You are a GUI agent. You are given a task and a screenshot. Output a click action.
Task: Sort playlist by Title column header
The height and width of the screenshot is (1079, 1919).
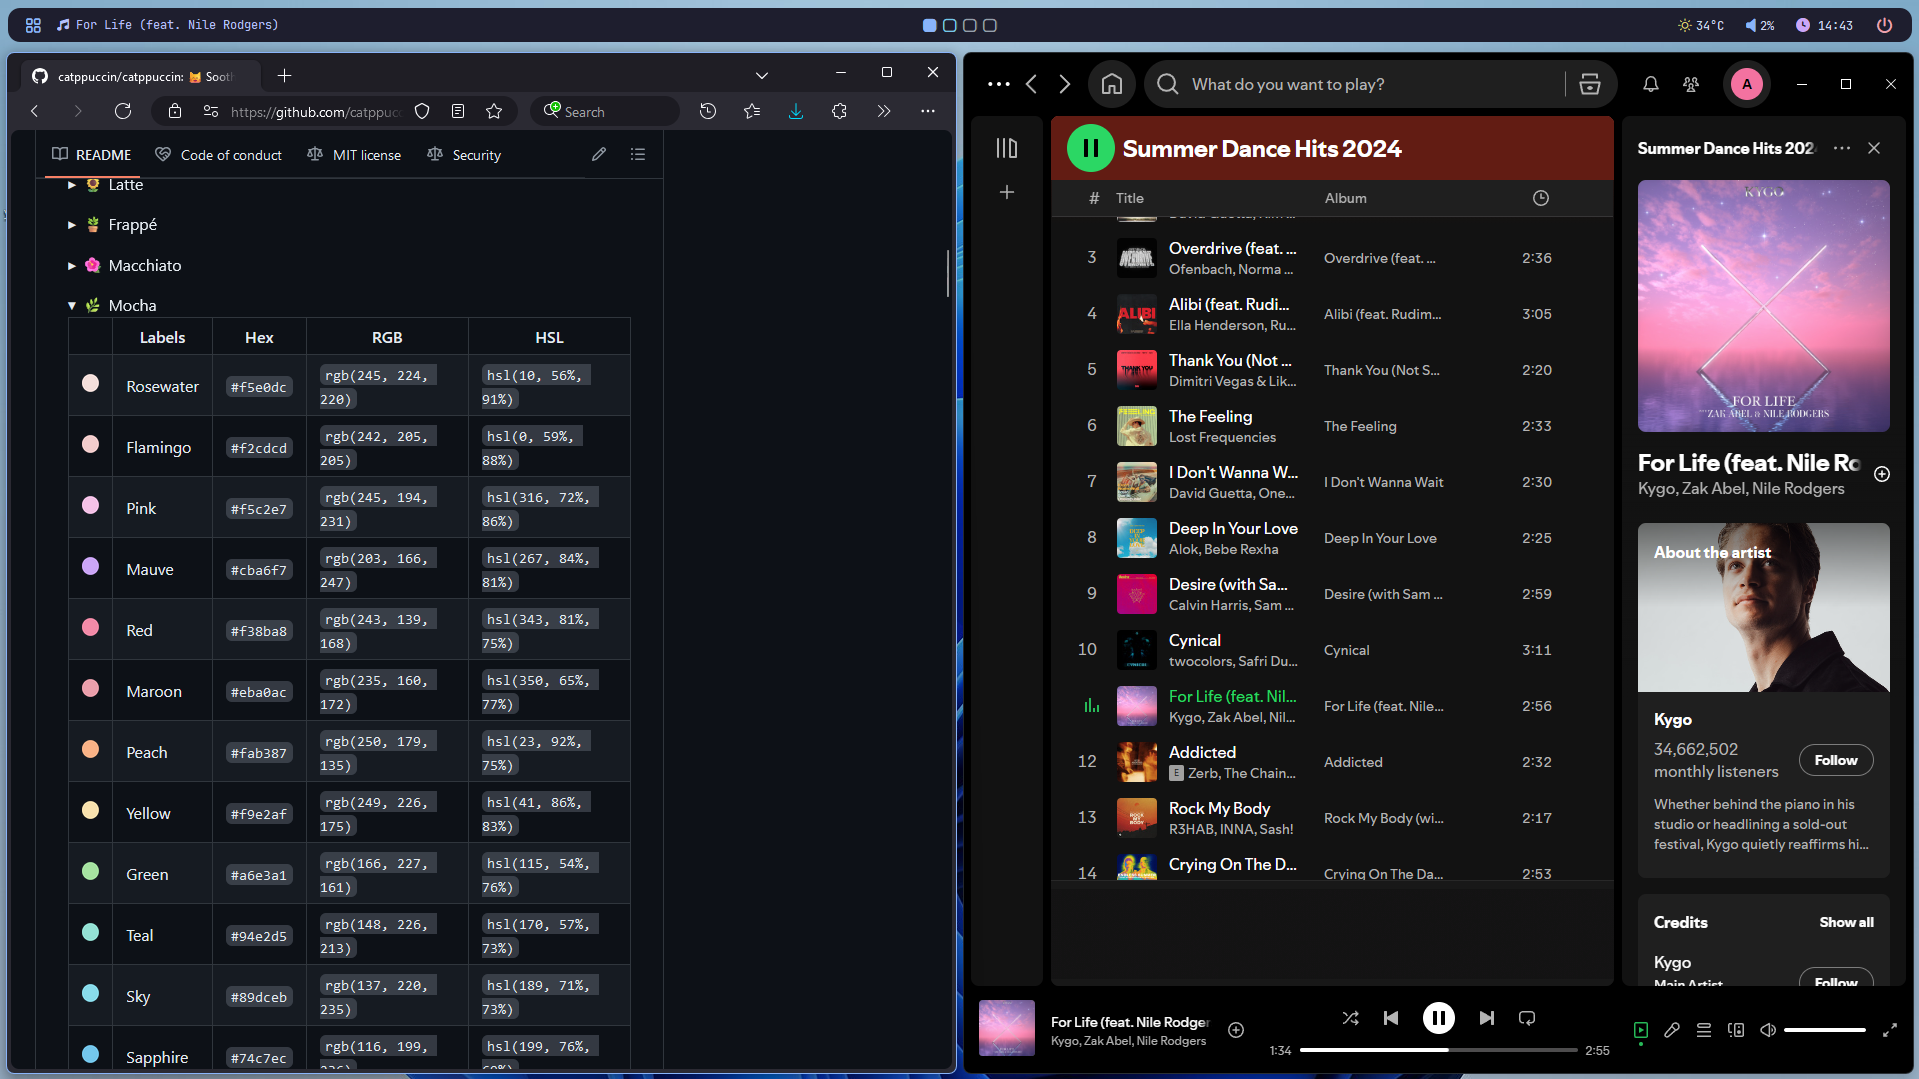pos(1129,198)
